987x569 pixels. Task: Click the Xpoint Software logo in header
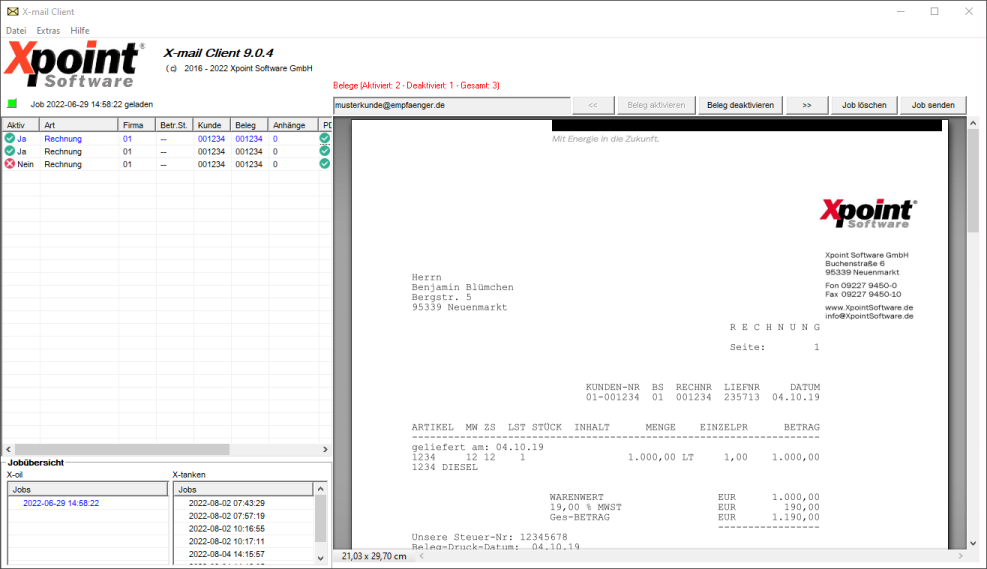click(x=74, y=64)
